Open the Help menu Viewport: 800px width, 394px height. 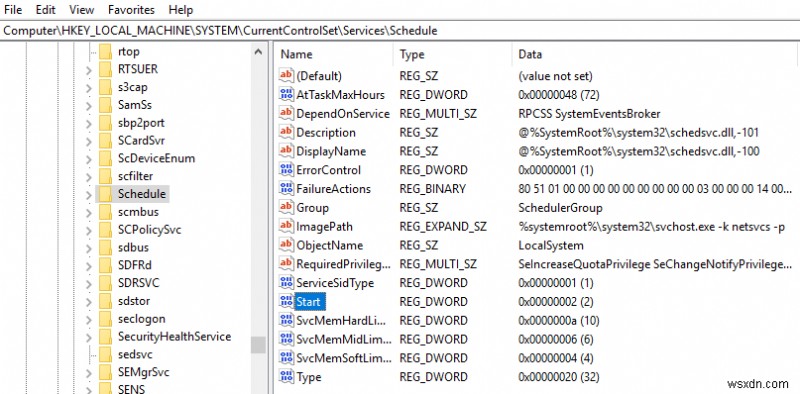(181, 10)
